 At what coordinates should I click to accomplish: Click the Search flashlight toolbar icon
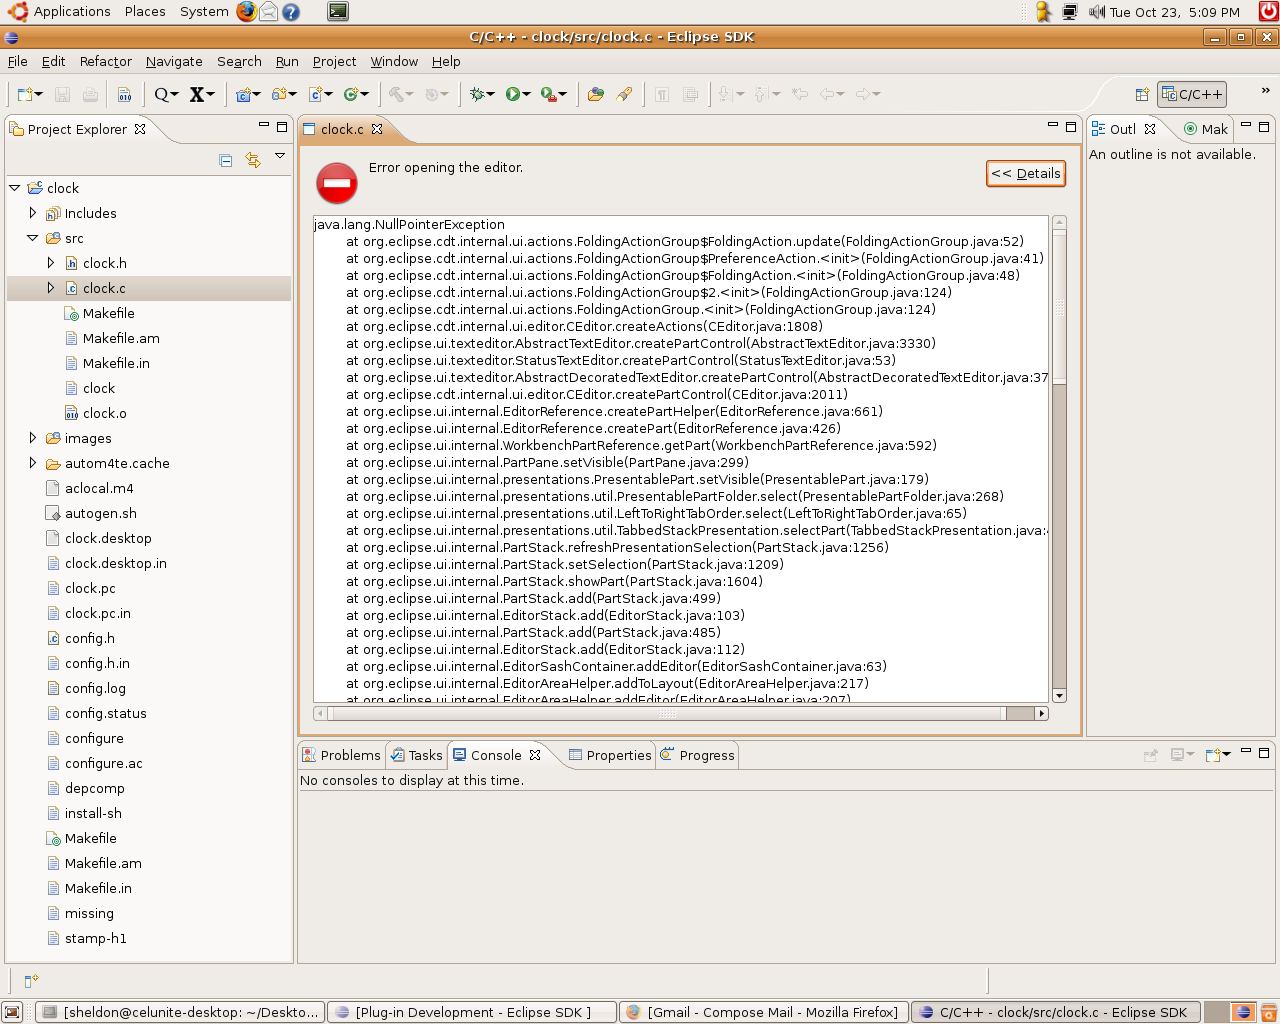[x=624, y=94]
